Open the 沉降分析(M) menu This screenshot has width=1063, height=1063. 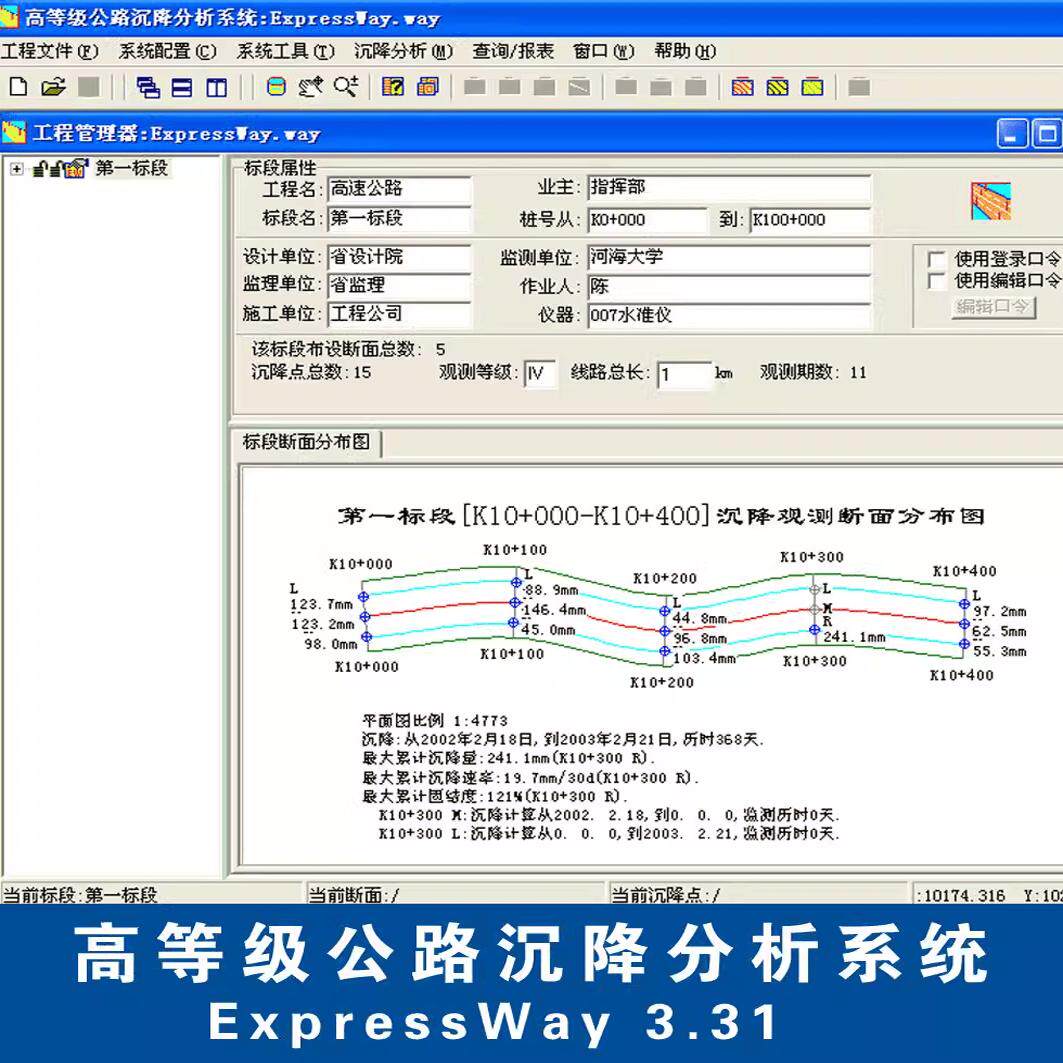point(403,52)
